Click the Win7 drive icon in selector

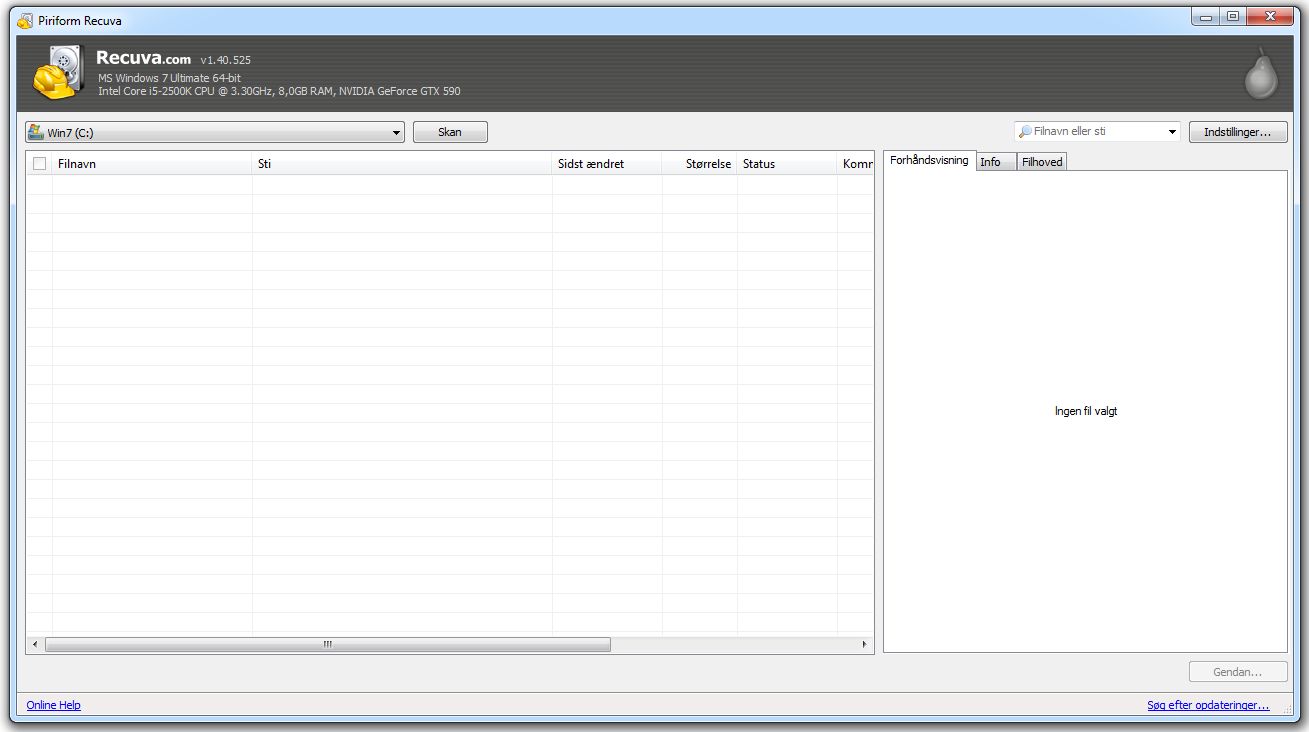coord(36,132)
